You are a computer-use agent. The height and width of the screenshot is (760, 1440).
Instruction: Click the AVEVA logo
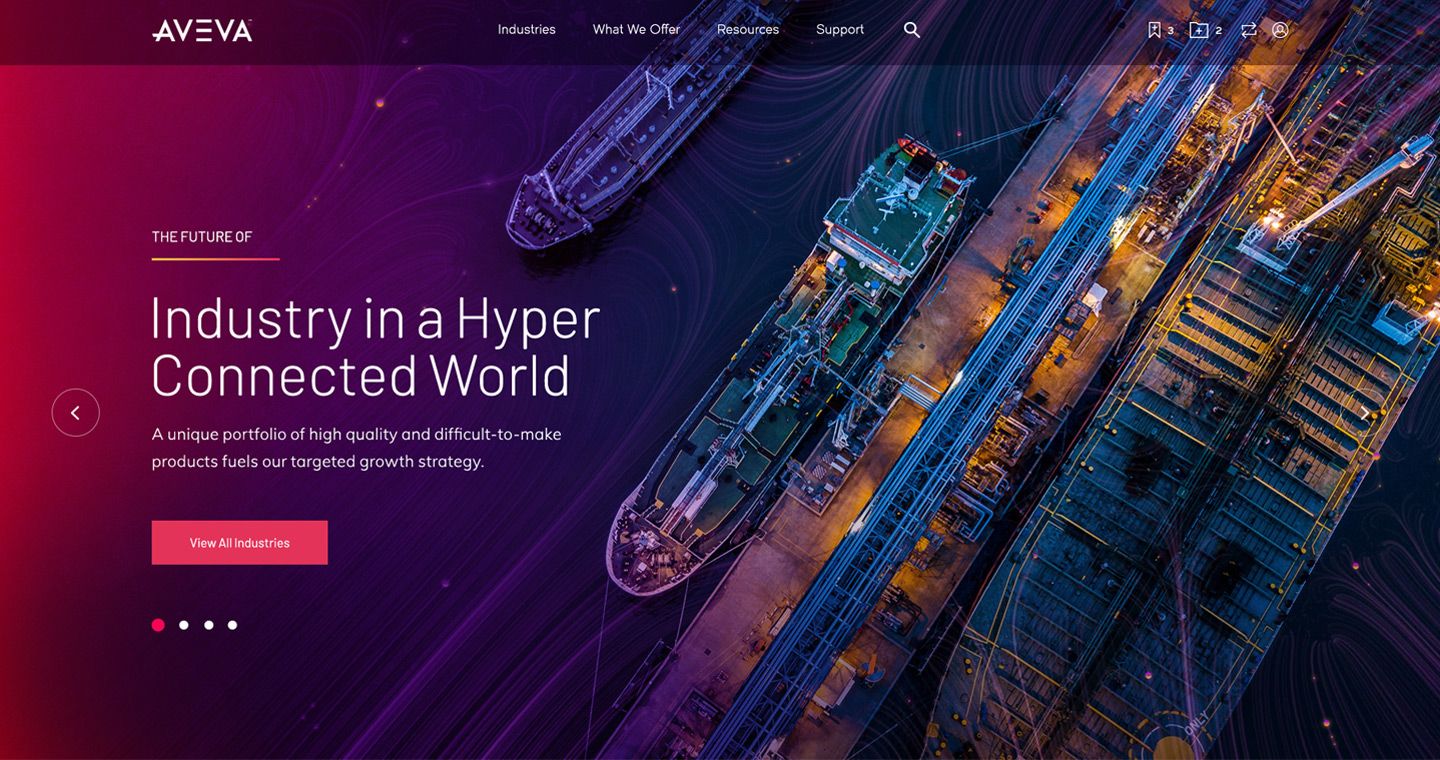(x=202, y=30)
